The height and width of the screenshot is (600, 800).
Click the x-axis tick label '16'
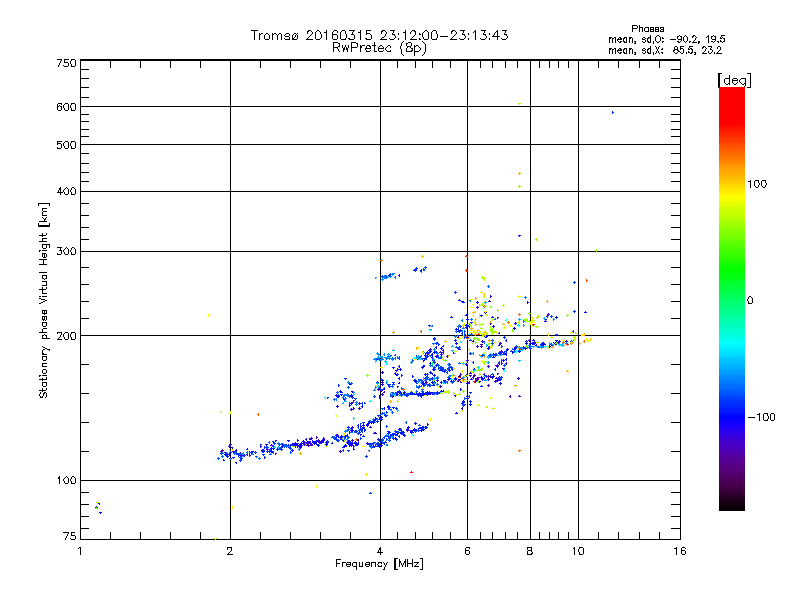pos(680,552)
